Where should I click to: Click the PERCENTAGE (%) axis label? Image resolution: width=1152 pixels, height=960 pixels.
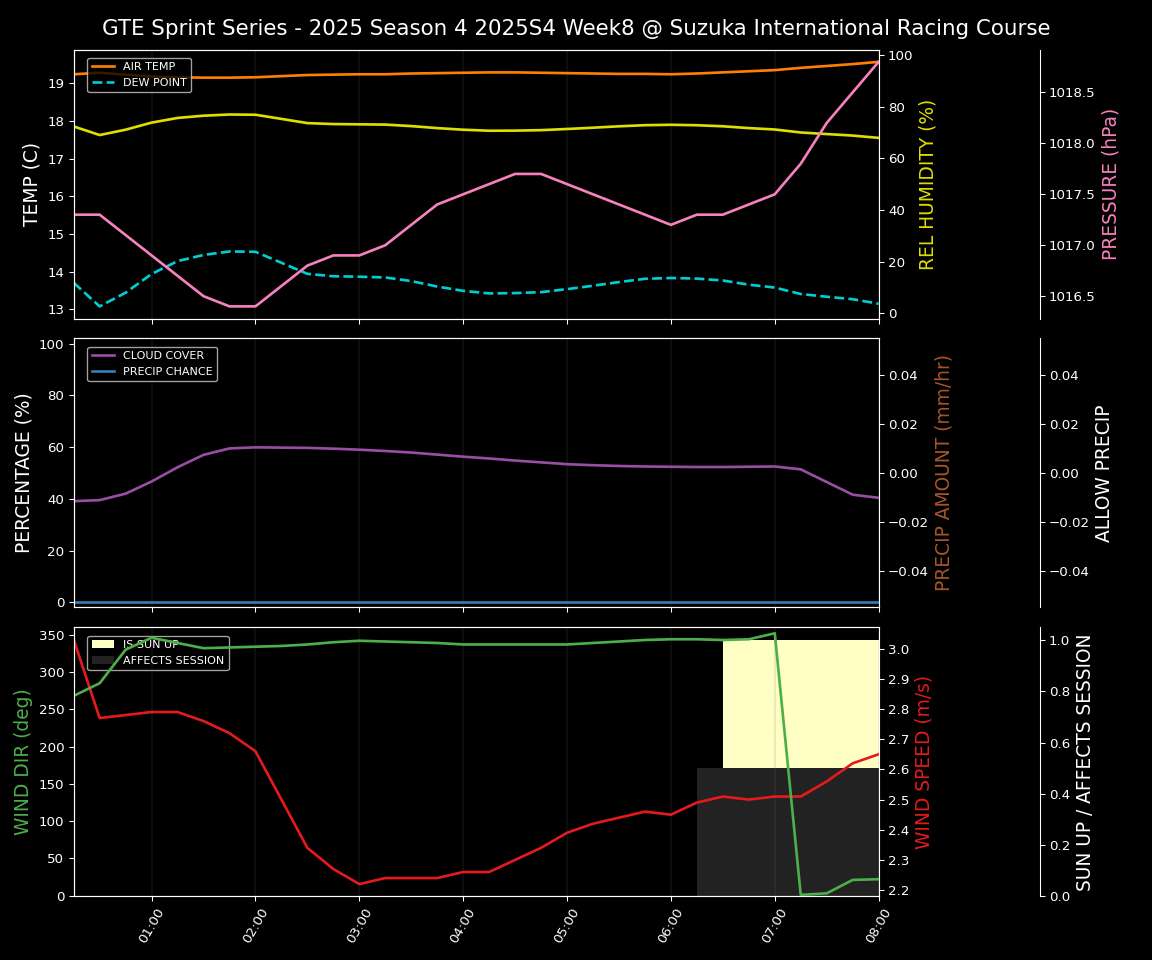24,472
